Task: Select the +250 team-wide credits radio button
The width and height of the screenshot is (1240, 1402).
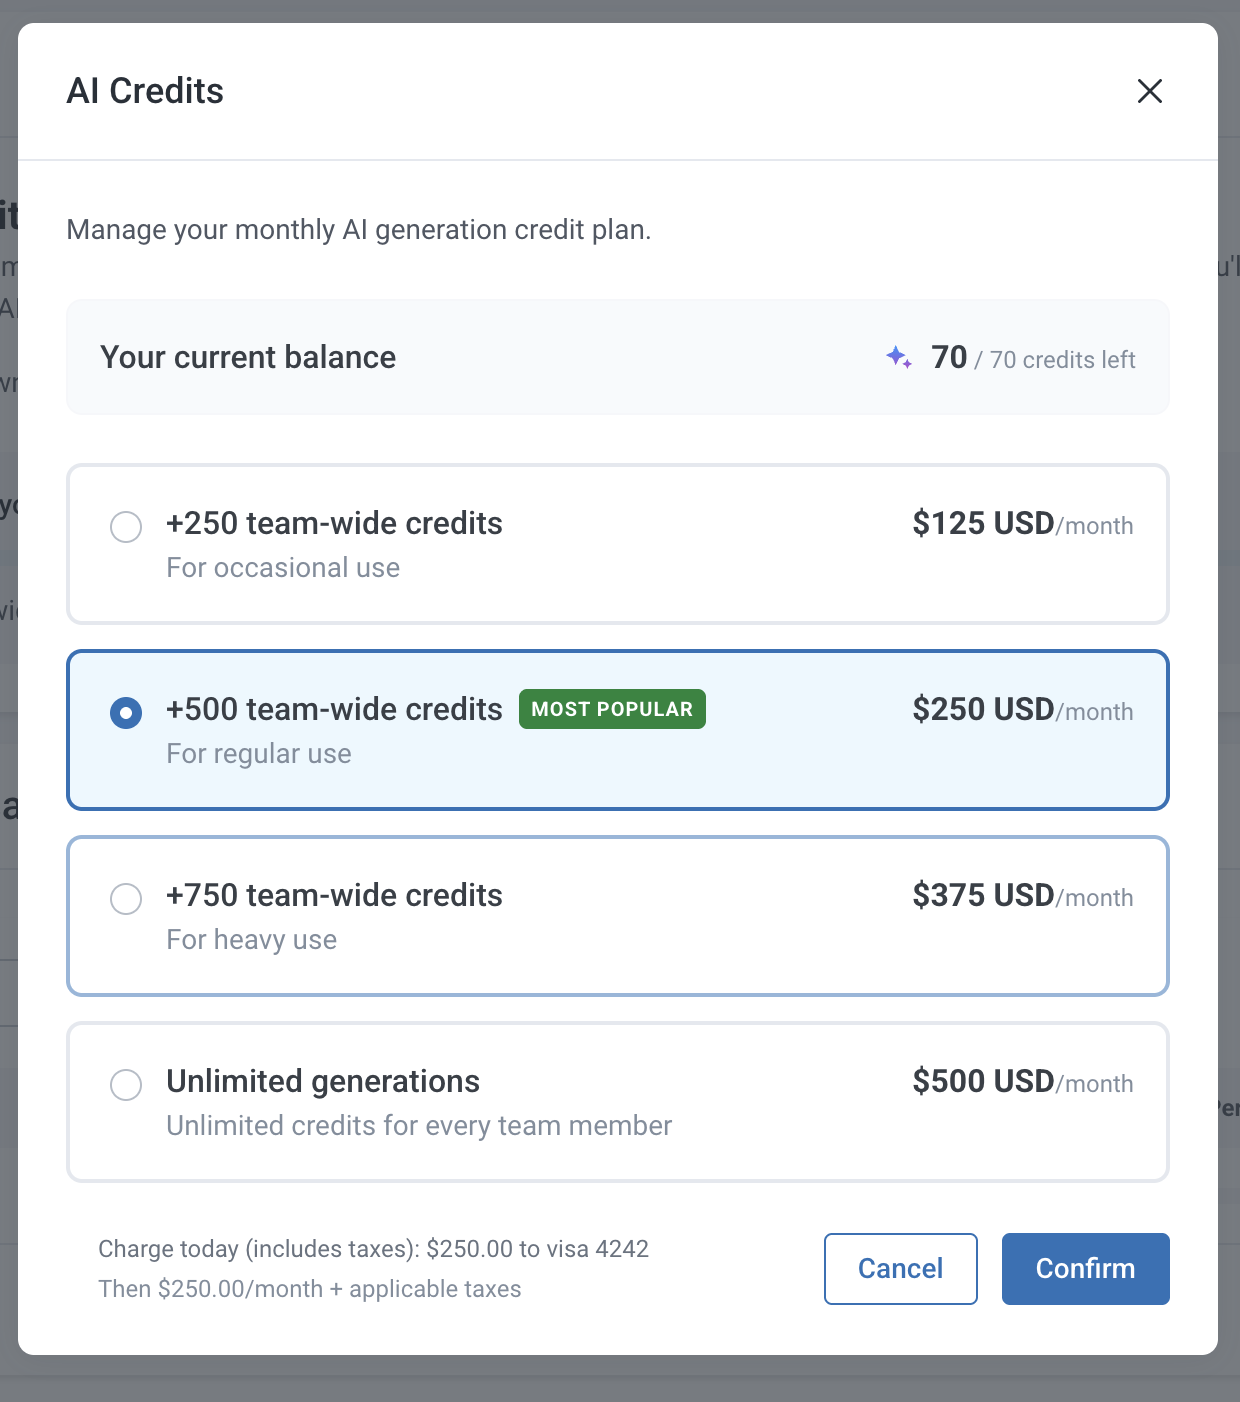Action: [126, 526]
